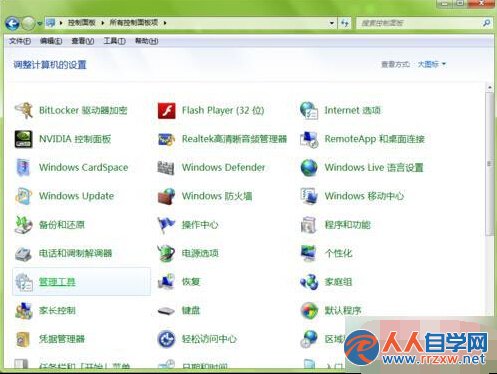Click the Back navigation button
The height and width of the screenshot is (374, 497).
point(12,23)
